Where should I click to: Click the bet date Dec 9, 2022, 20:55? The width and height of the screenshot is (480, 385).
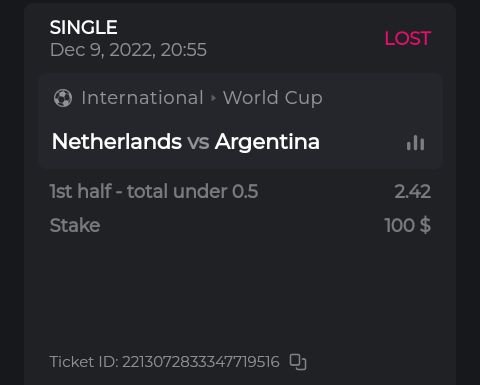pyautogui.click(x=128, y=50)
